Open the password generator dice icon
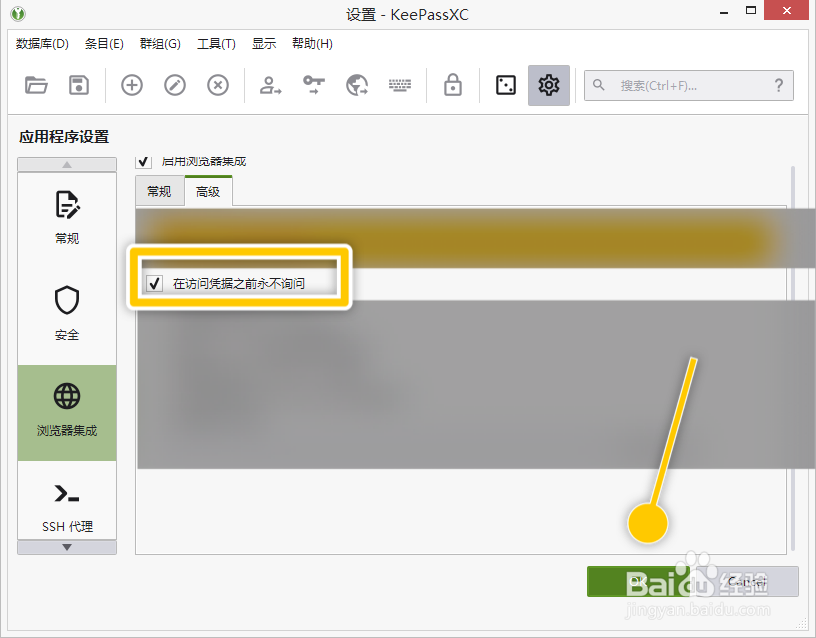Image resolution: width=816 pixels, height=638 pixels. coord(505,85)
